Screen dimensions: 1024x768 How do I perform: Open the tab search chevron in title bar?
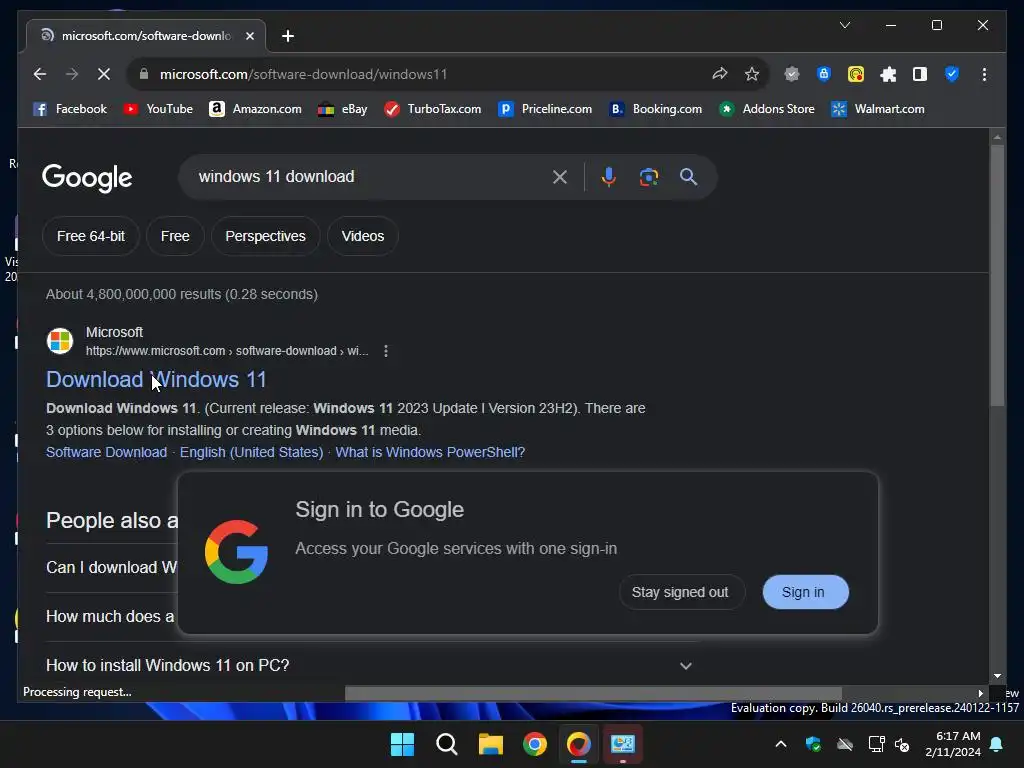[x=844, y=25]
